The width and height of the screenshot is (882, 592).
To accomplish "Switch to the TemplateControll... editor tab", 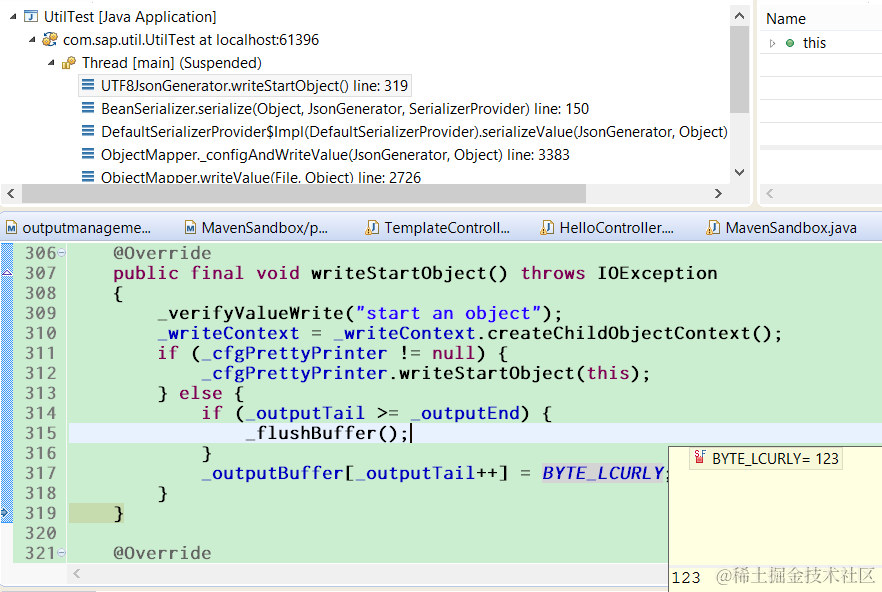I will point(447,228).
